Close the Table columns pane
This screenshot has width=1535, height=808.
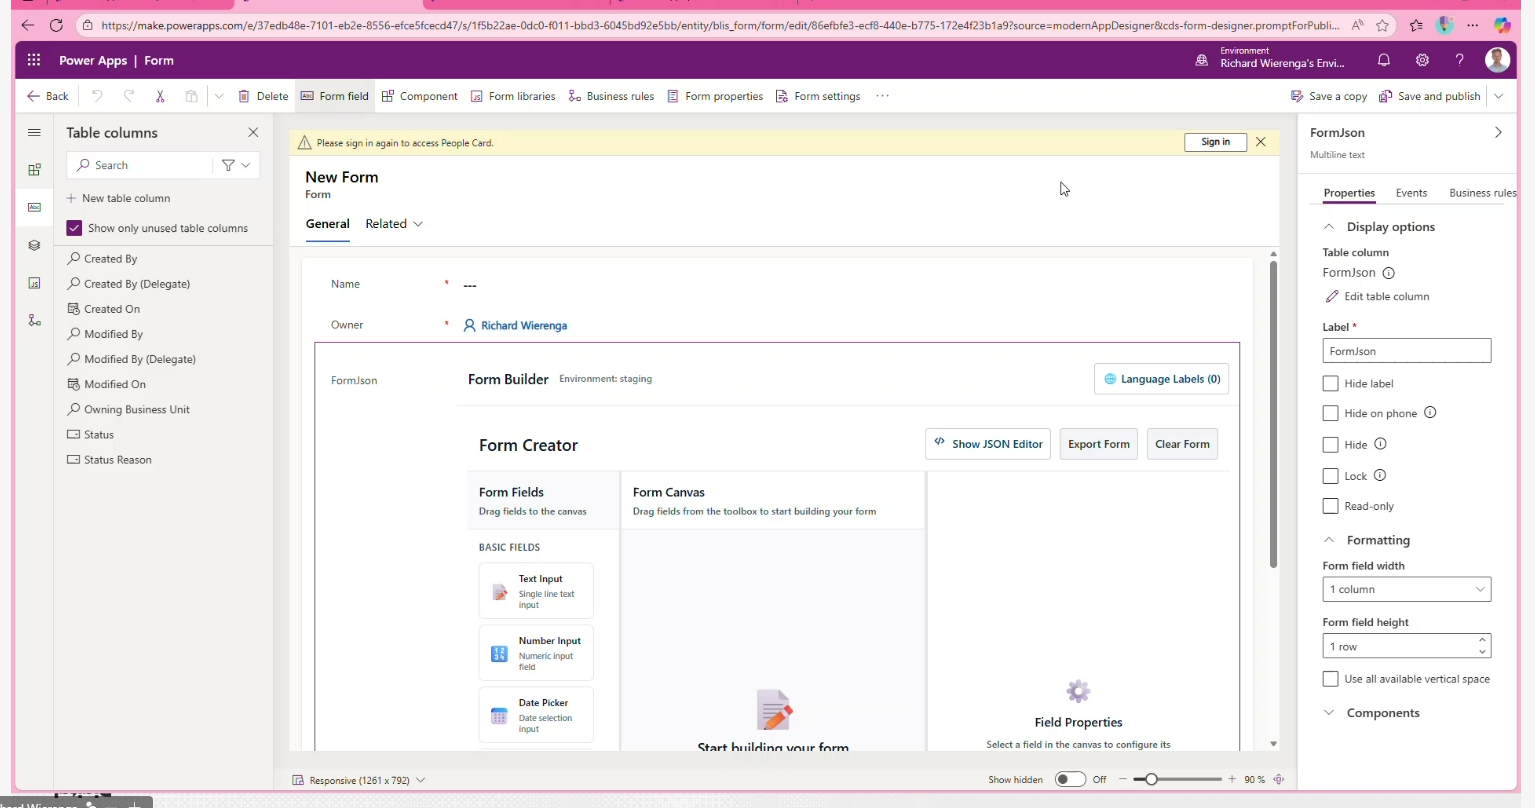coord(253,132)
